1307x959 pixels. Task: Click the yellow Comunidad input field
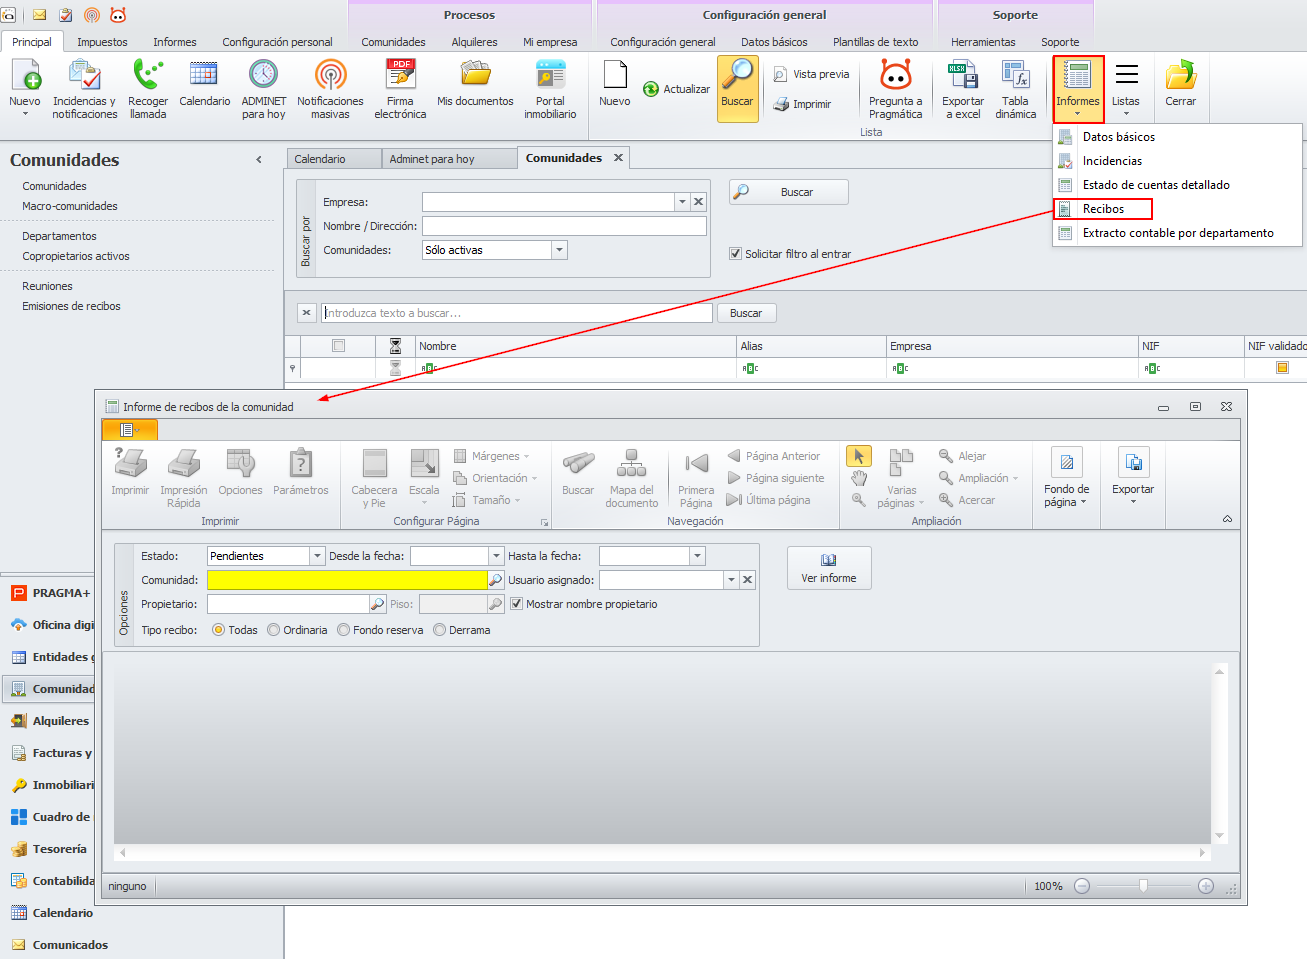click(347, 580)
